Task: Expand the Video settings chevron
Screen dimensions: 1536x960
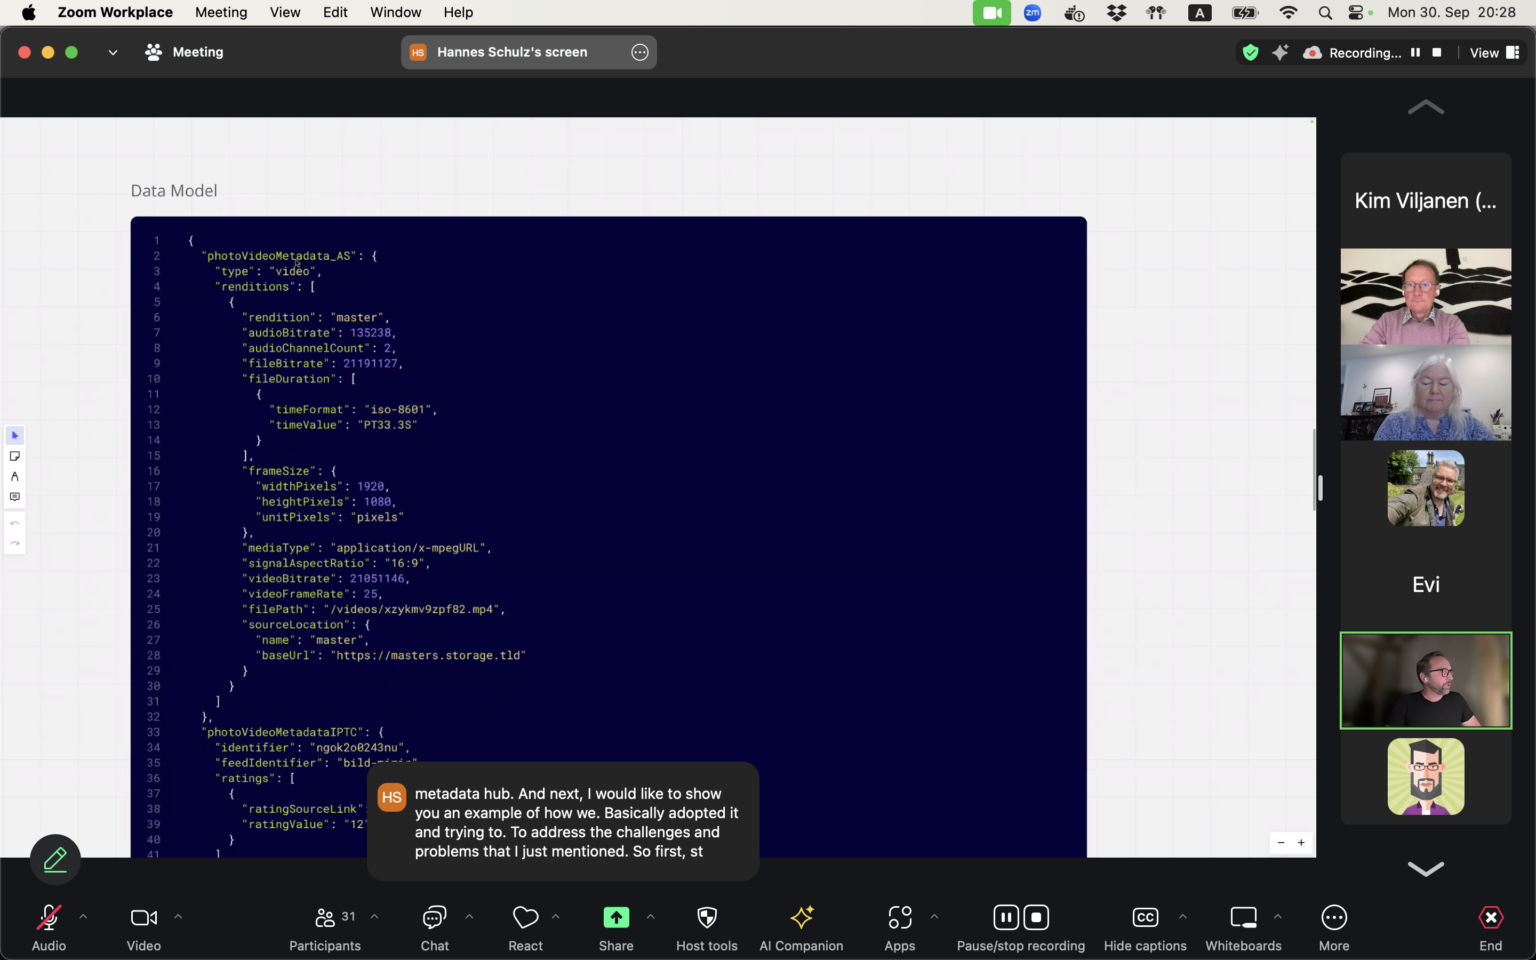Action: 178,915
